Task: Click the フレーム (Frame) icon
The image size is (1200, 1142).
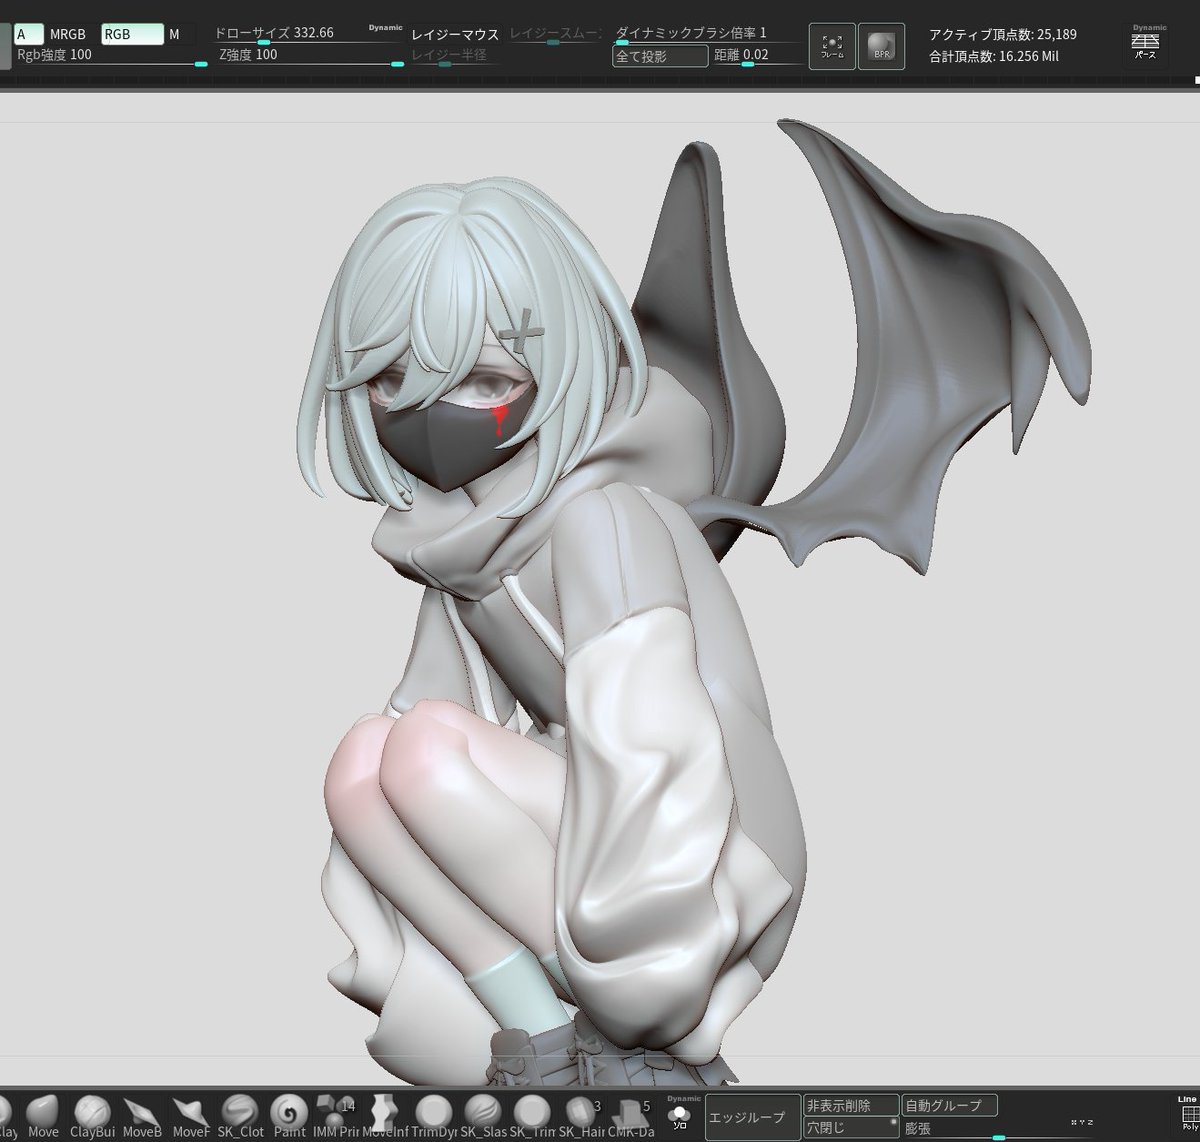Action: click(x=832, y=46)
